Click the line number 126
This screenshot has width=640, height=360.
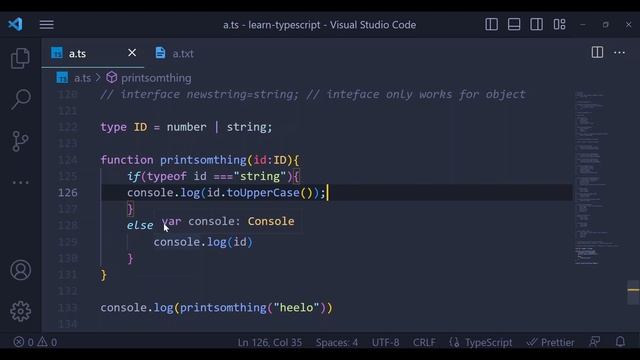pyautogui.click(x=68, y=193)
